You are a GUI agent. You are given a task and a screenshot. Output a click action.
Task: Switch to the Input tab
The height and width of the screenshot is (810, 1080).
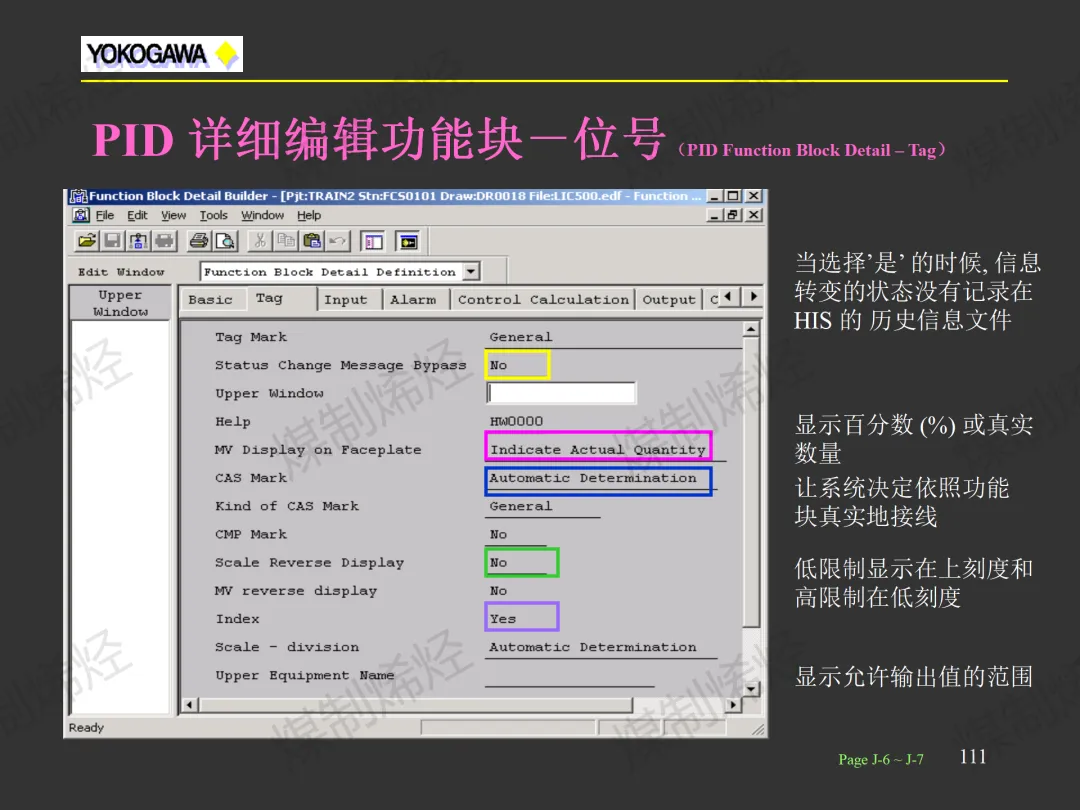[346, 300]
